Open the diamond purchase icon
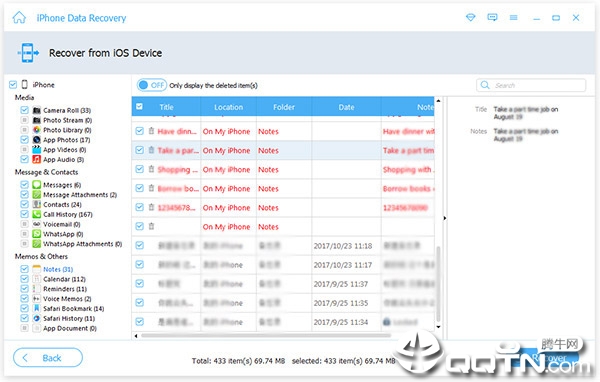This screenshot has height=382, width=600. point(471,18)
